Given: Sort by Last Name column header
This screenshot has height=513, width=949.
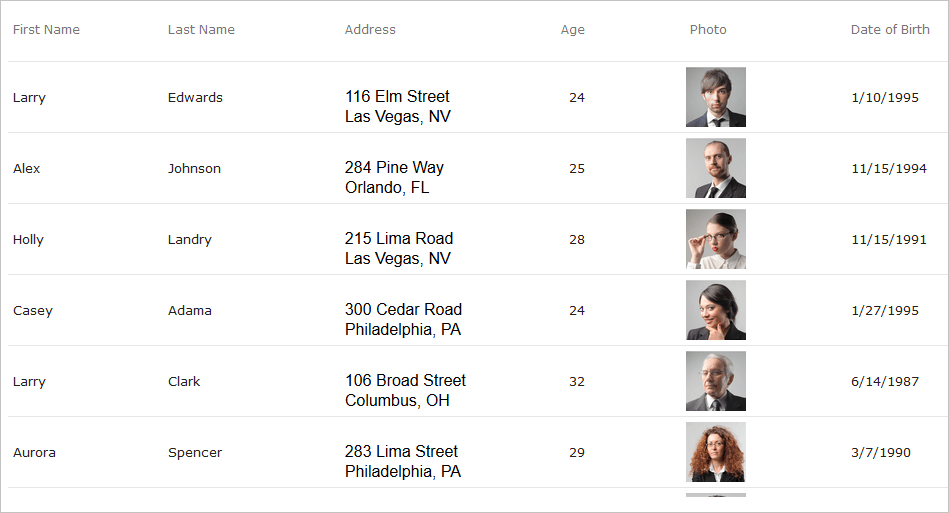Looking at the screenshot, I should pos(201,30).
